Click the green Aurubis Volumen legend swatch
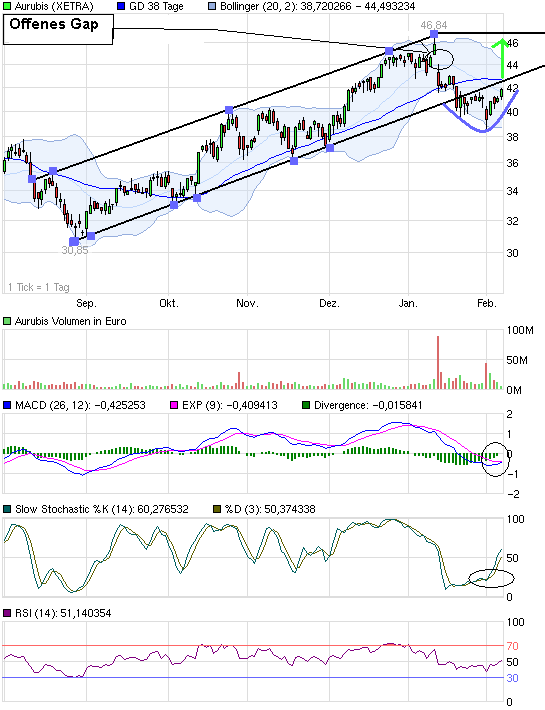The image size is (545, 710). click(7, 321)
